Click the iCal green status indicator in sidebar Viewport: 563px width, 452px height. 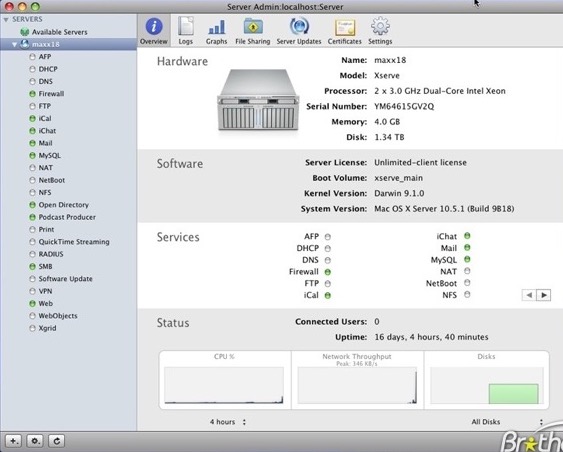tap(32, 118)
